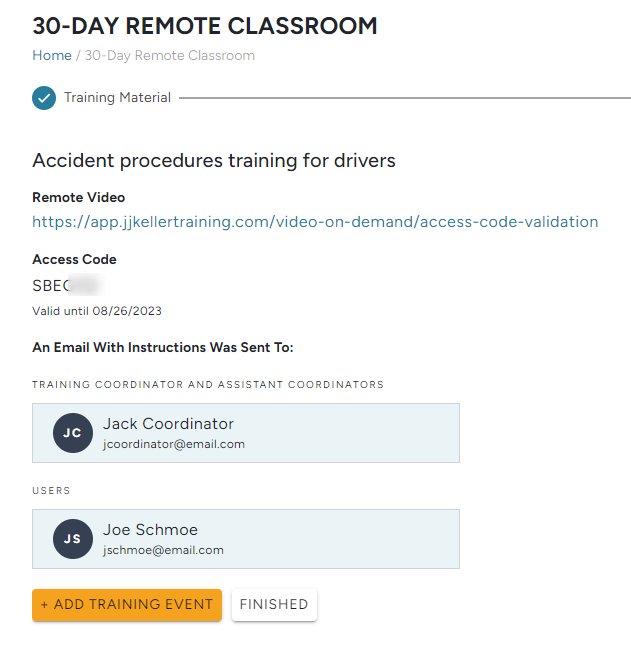Click the JS avatar circle

(73, 539)
